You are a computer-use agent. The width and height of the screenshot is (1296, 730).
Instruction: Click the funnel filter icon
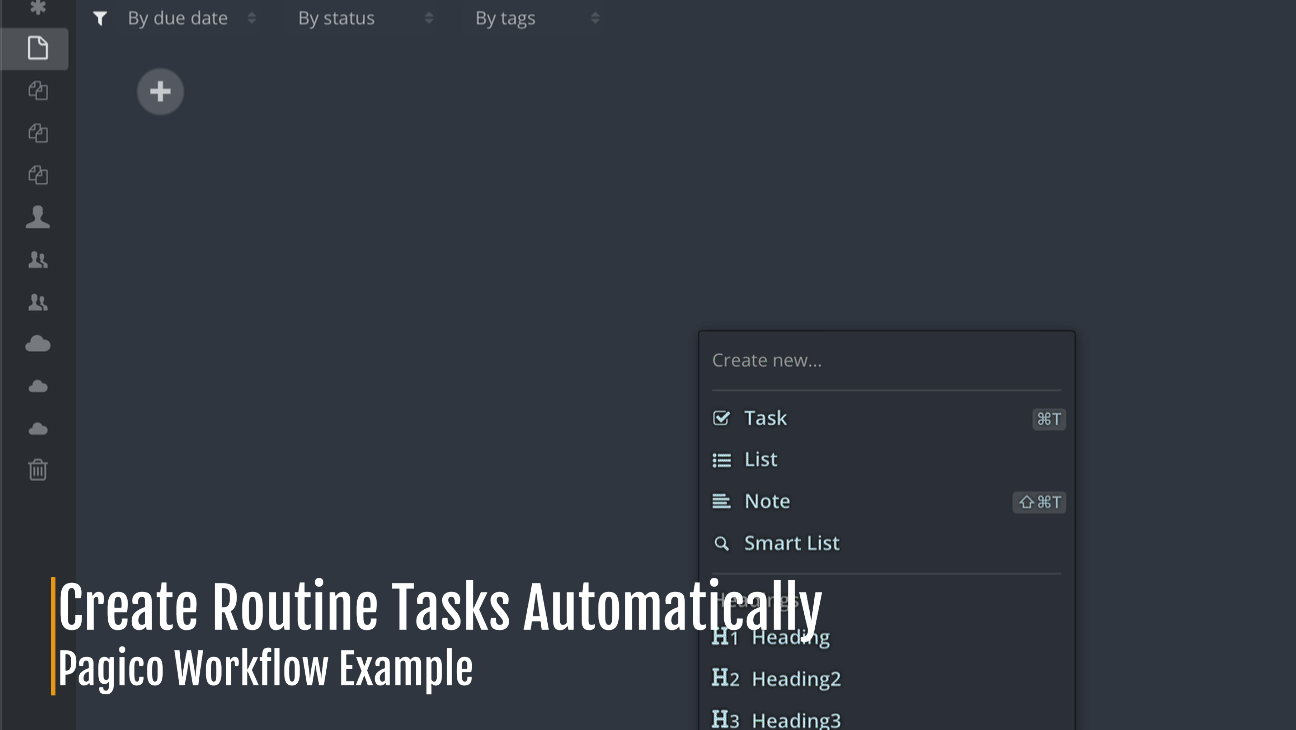tap(100, 18)
